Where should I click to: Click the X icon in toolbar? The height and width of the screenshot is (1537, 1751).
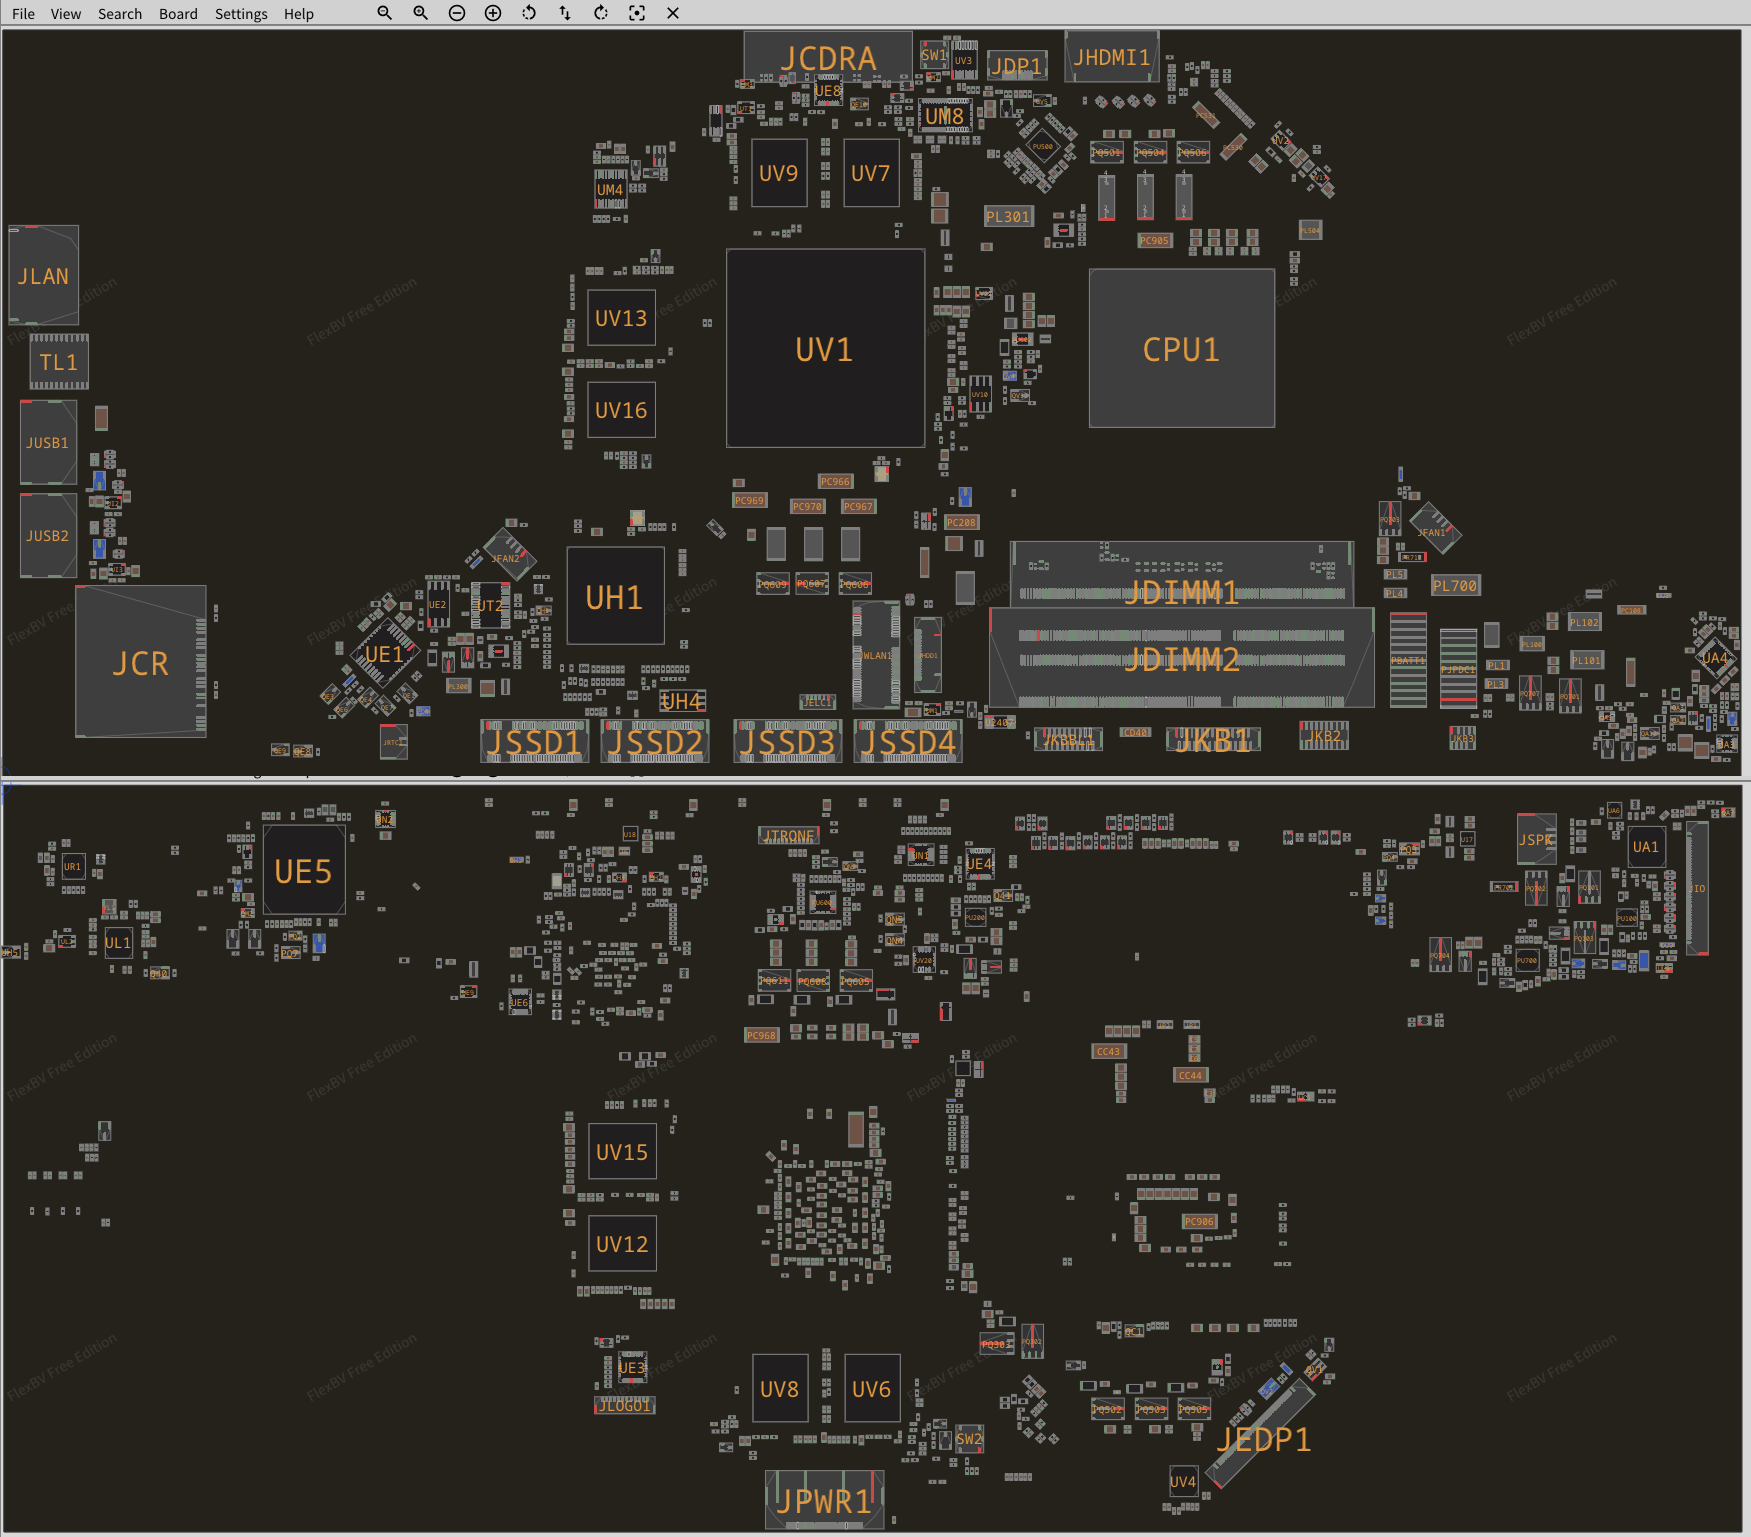(x=673, y=13)
